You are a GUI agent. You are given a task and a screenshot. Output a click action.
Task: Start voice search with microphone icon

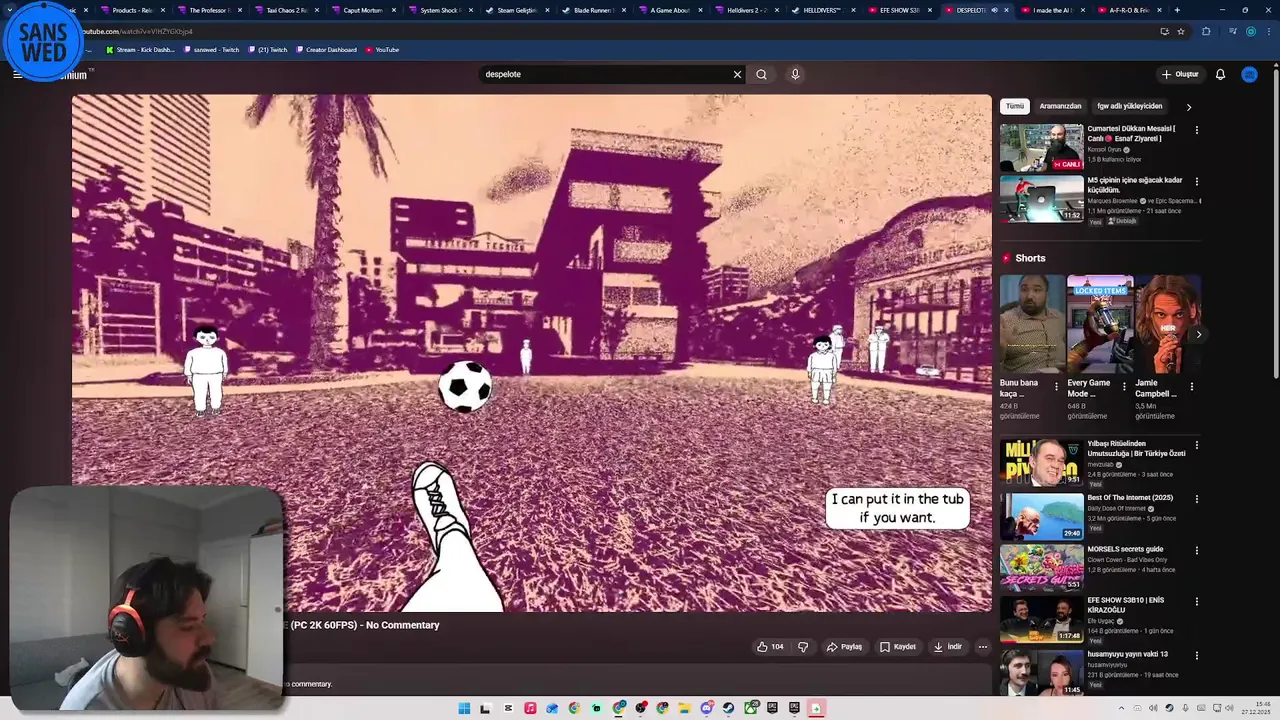coord(795,74)
